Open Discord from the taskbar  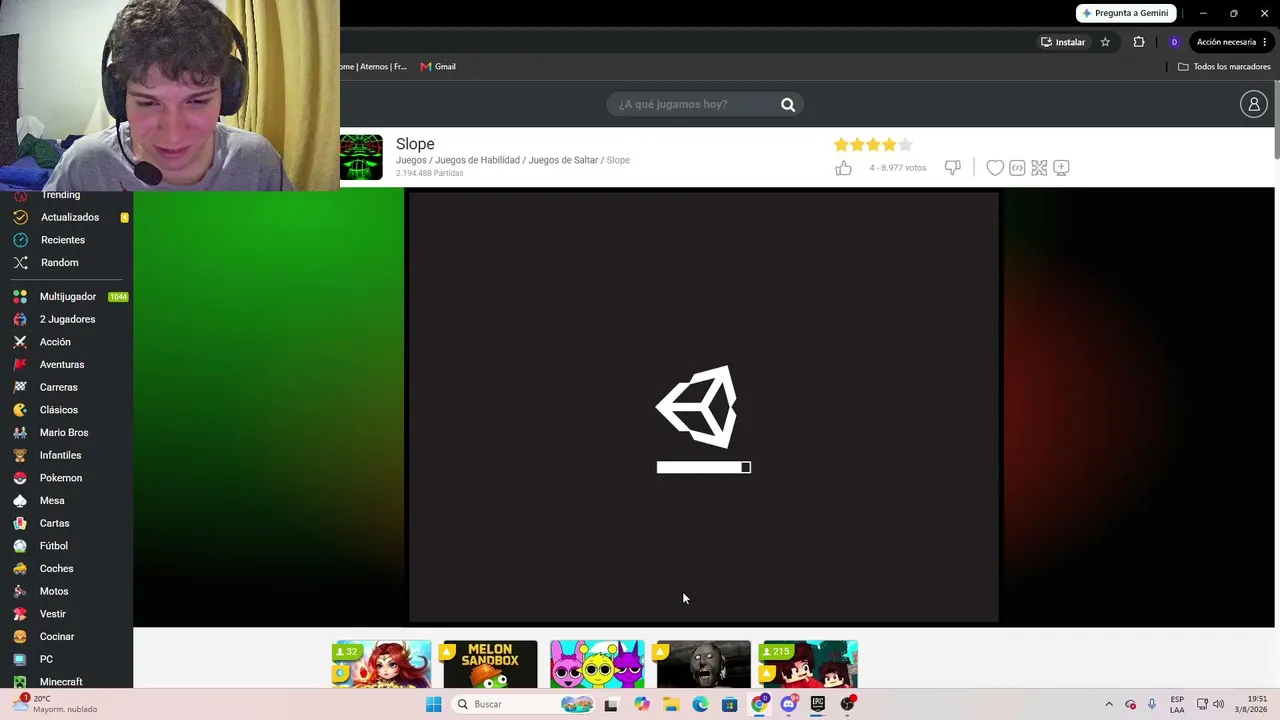(x=788, y=704)
